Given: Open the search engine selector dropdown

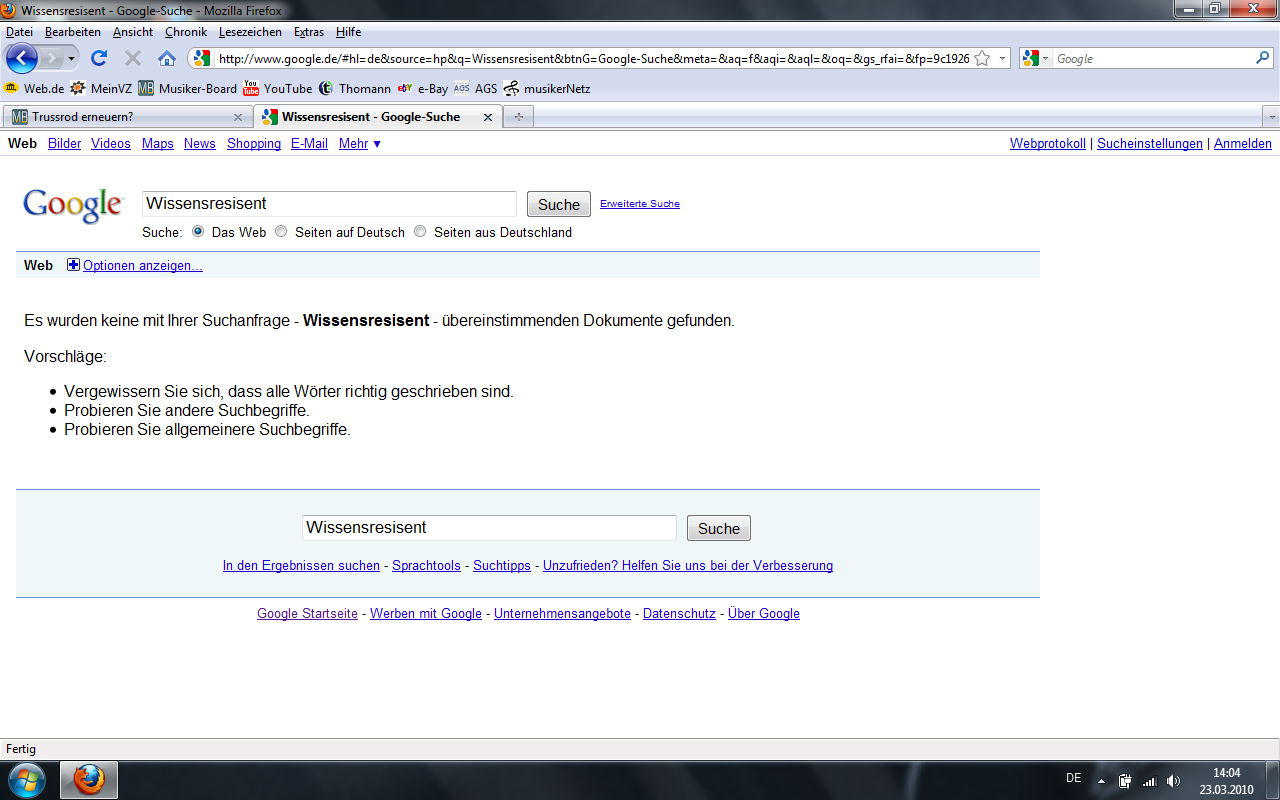Looking at the screenshot, I should click(1036, 58).
